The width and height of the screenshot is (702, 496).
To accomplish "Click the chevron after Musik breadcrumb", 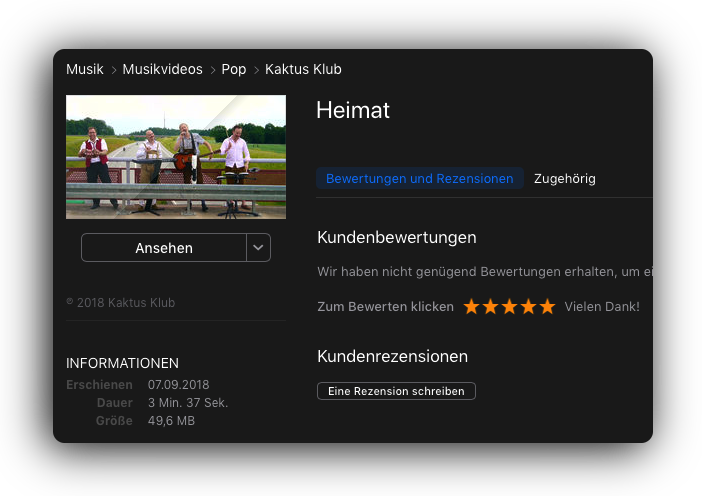I will pyautogui.click(x=114, y=70).
